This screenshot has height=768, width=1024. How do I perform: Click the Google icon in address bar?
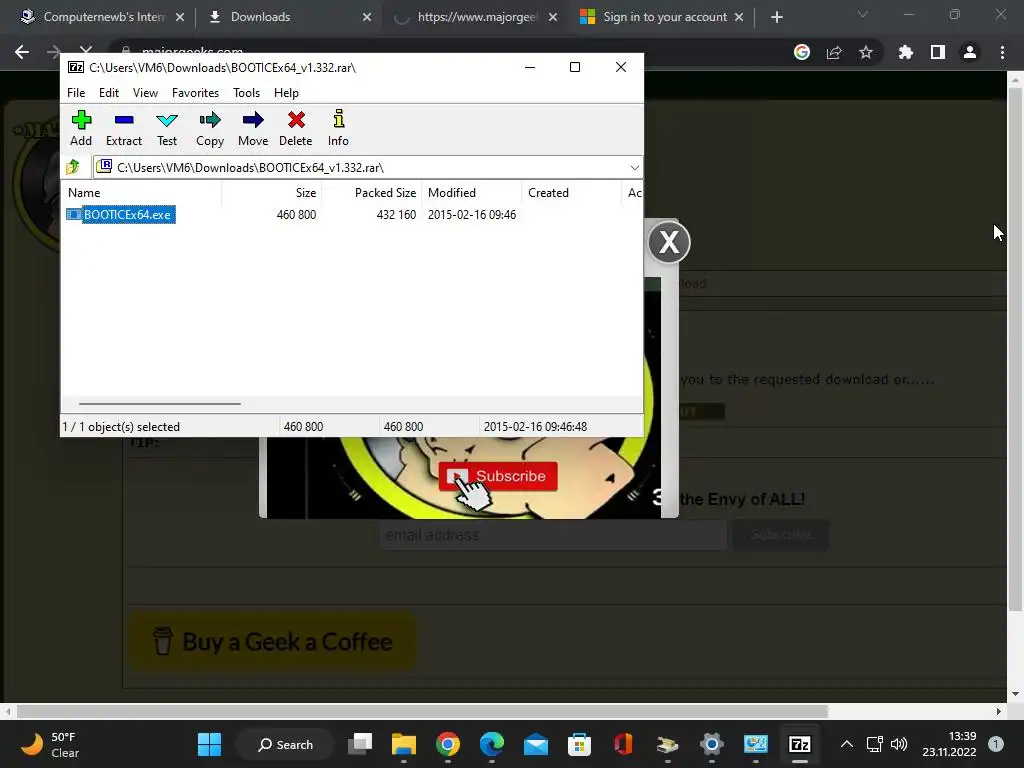click(802, 52)
